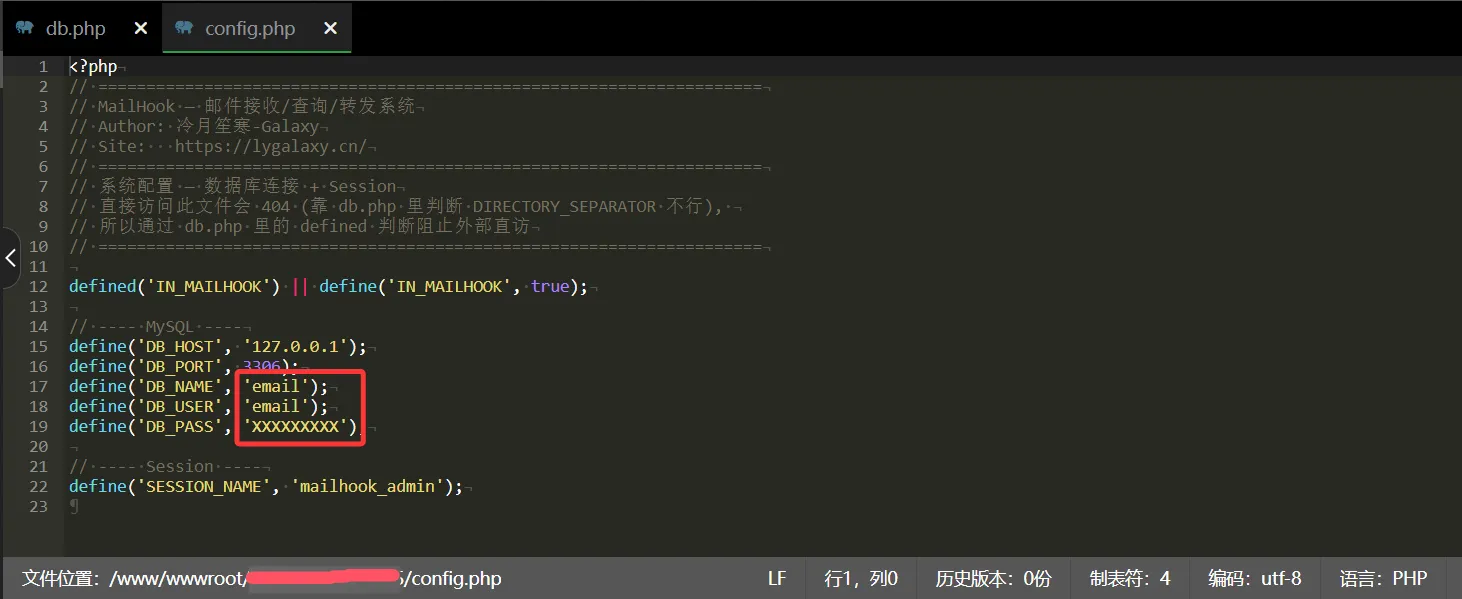Click the defined('IN_MAILHOOK') code line

[x=329, y=286]
